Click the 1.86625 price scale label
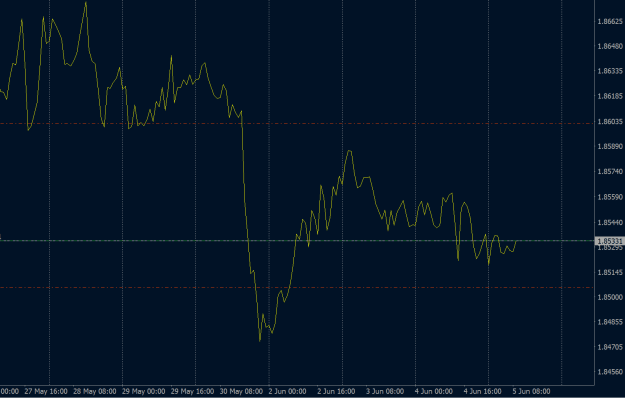Screen dimensions: 625x398 click(610, 22)
